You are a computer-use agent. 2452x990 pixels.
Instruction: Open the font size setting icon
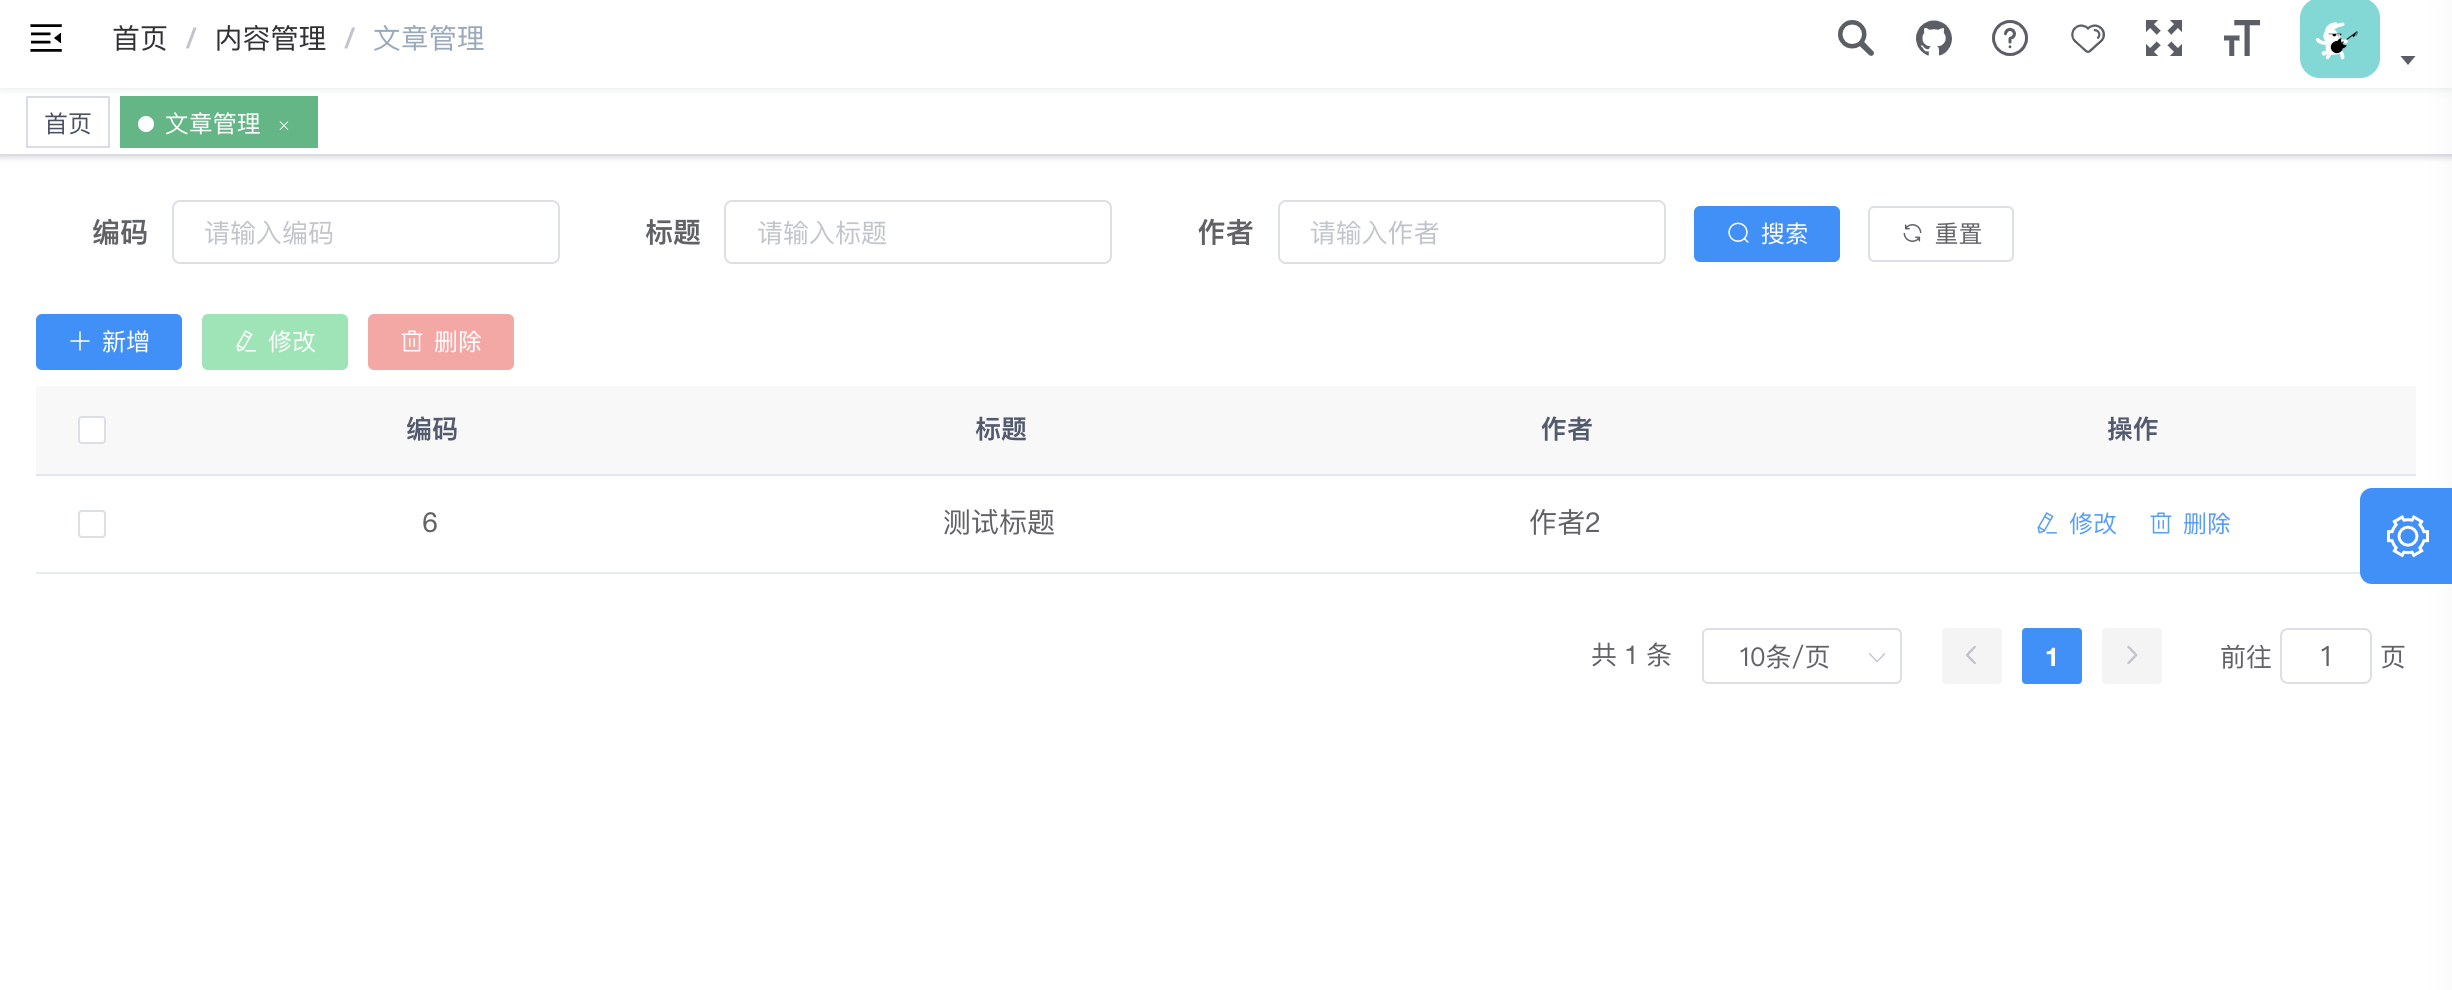click(2241, 39)
